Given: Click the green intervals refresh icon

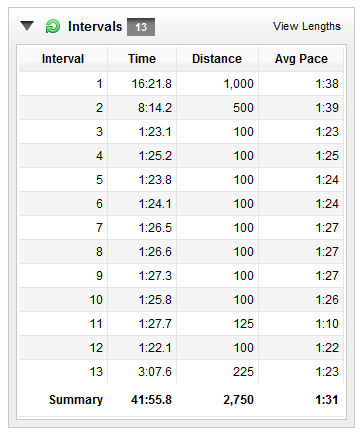Looking at the screenshot, I should [53, 26].
